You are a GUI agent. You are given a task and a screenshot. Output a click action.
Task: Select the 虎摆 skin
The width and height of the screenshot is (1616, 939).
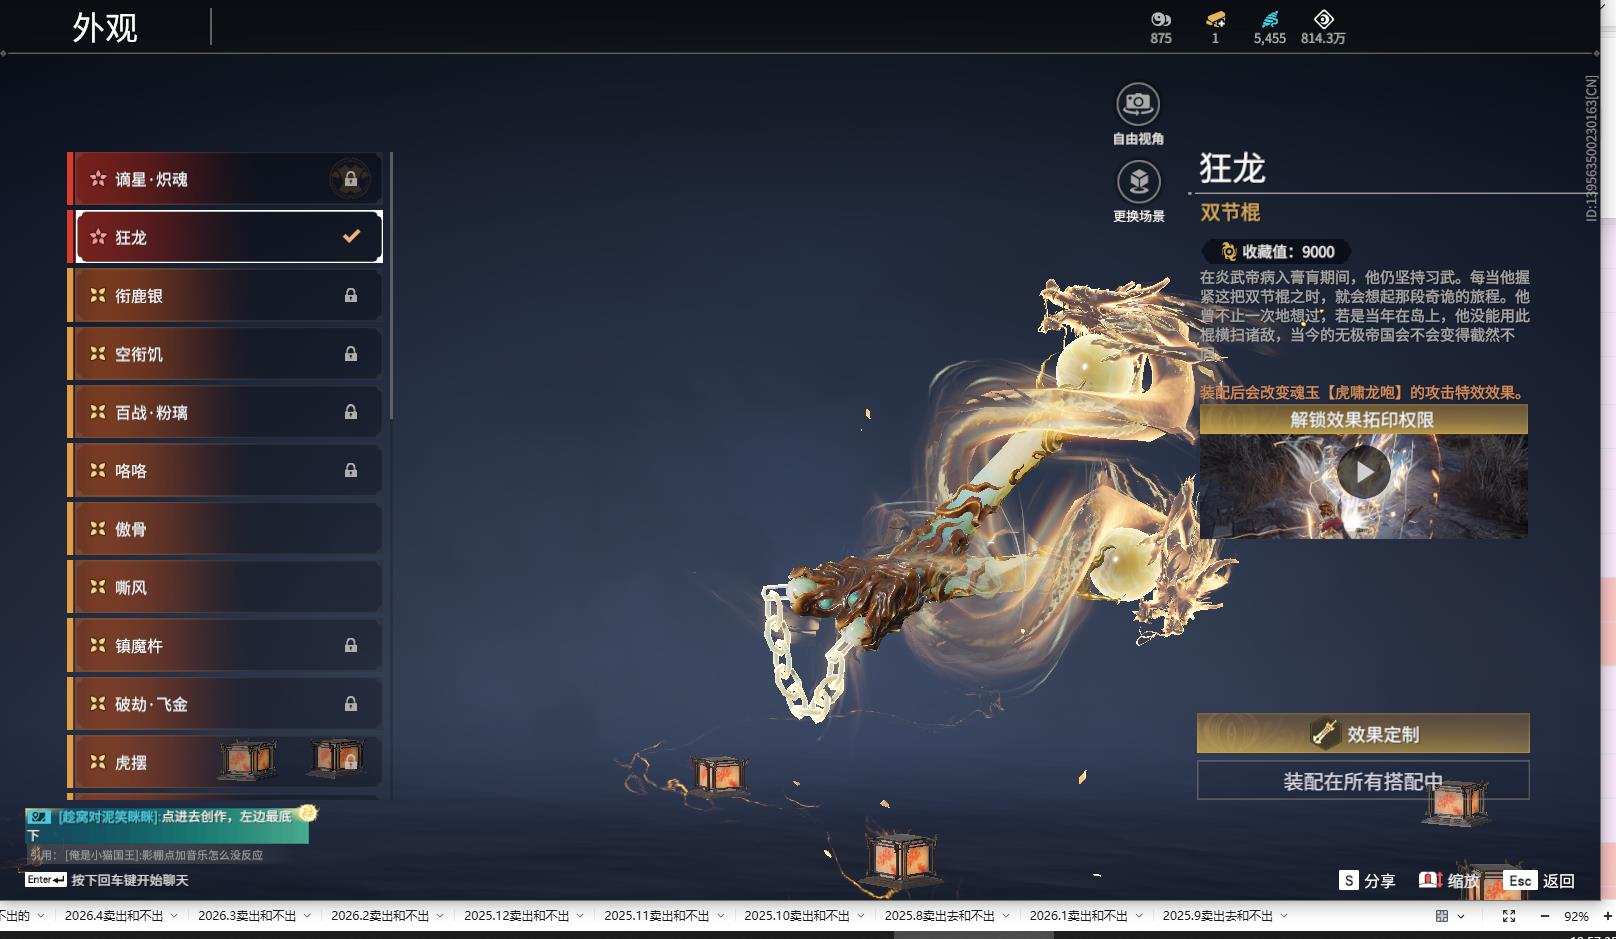pos(225,762)
